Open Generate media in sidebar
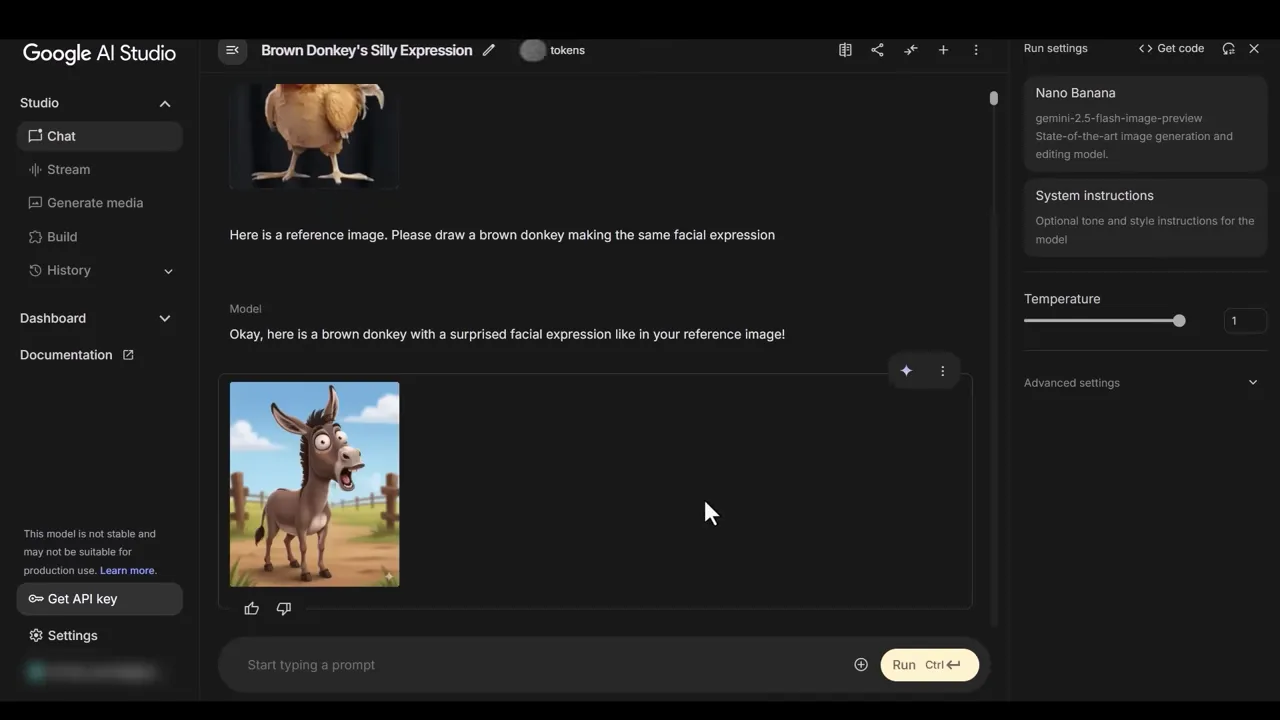Image resolution: width=1280 pixels, height=720 pixels. (95, 203)
